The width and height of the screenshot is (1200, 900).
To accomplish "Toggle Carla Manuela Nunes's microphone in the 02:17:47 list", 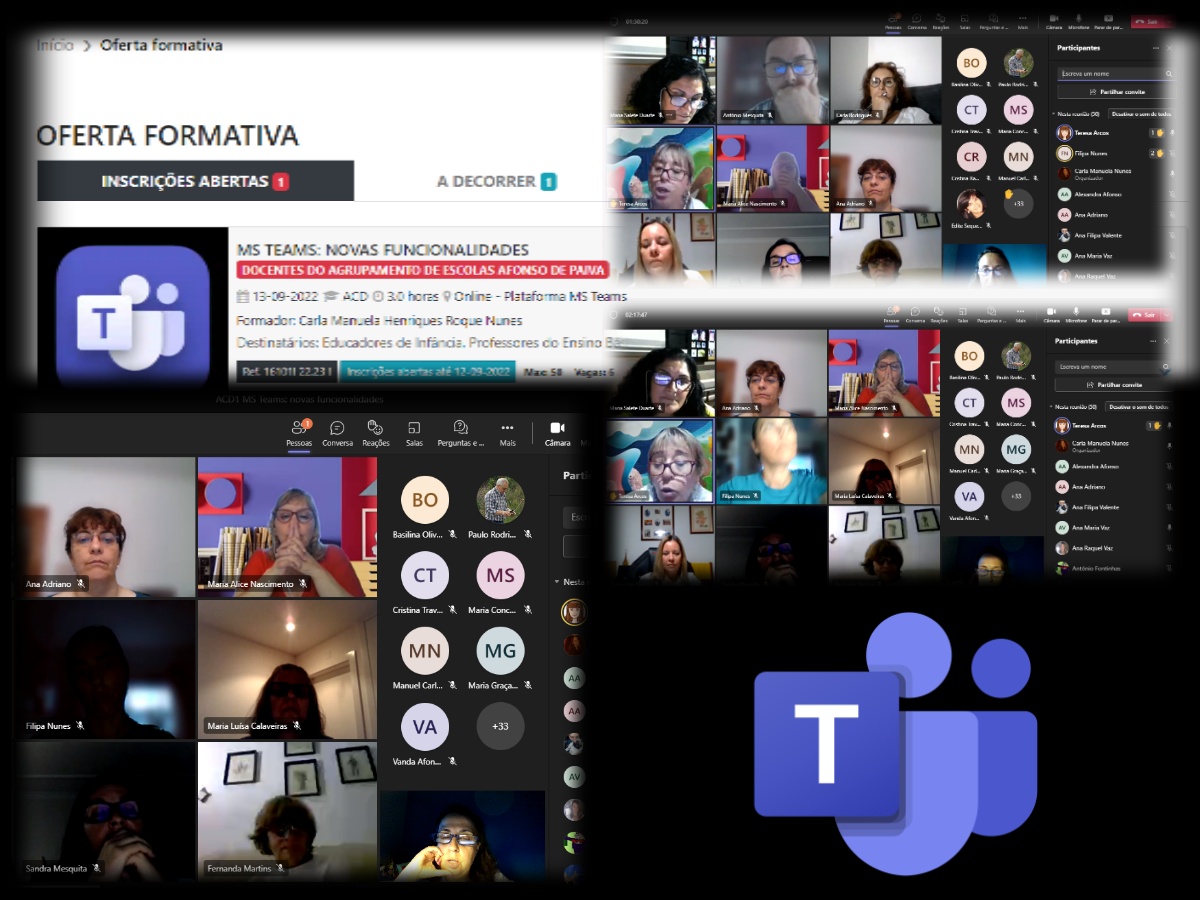I will click(1170, 445).
